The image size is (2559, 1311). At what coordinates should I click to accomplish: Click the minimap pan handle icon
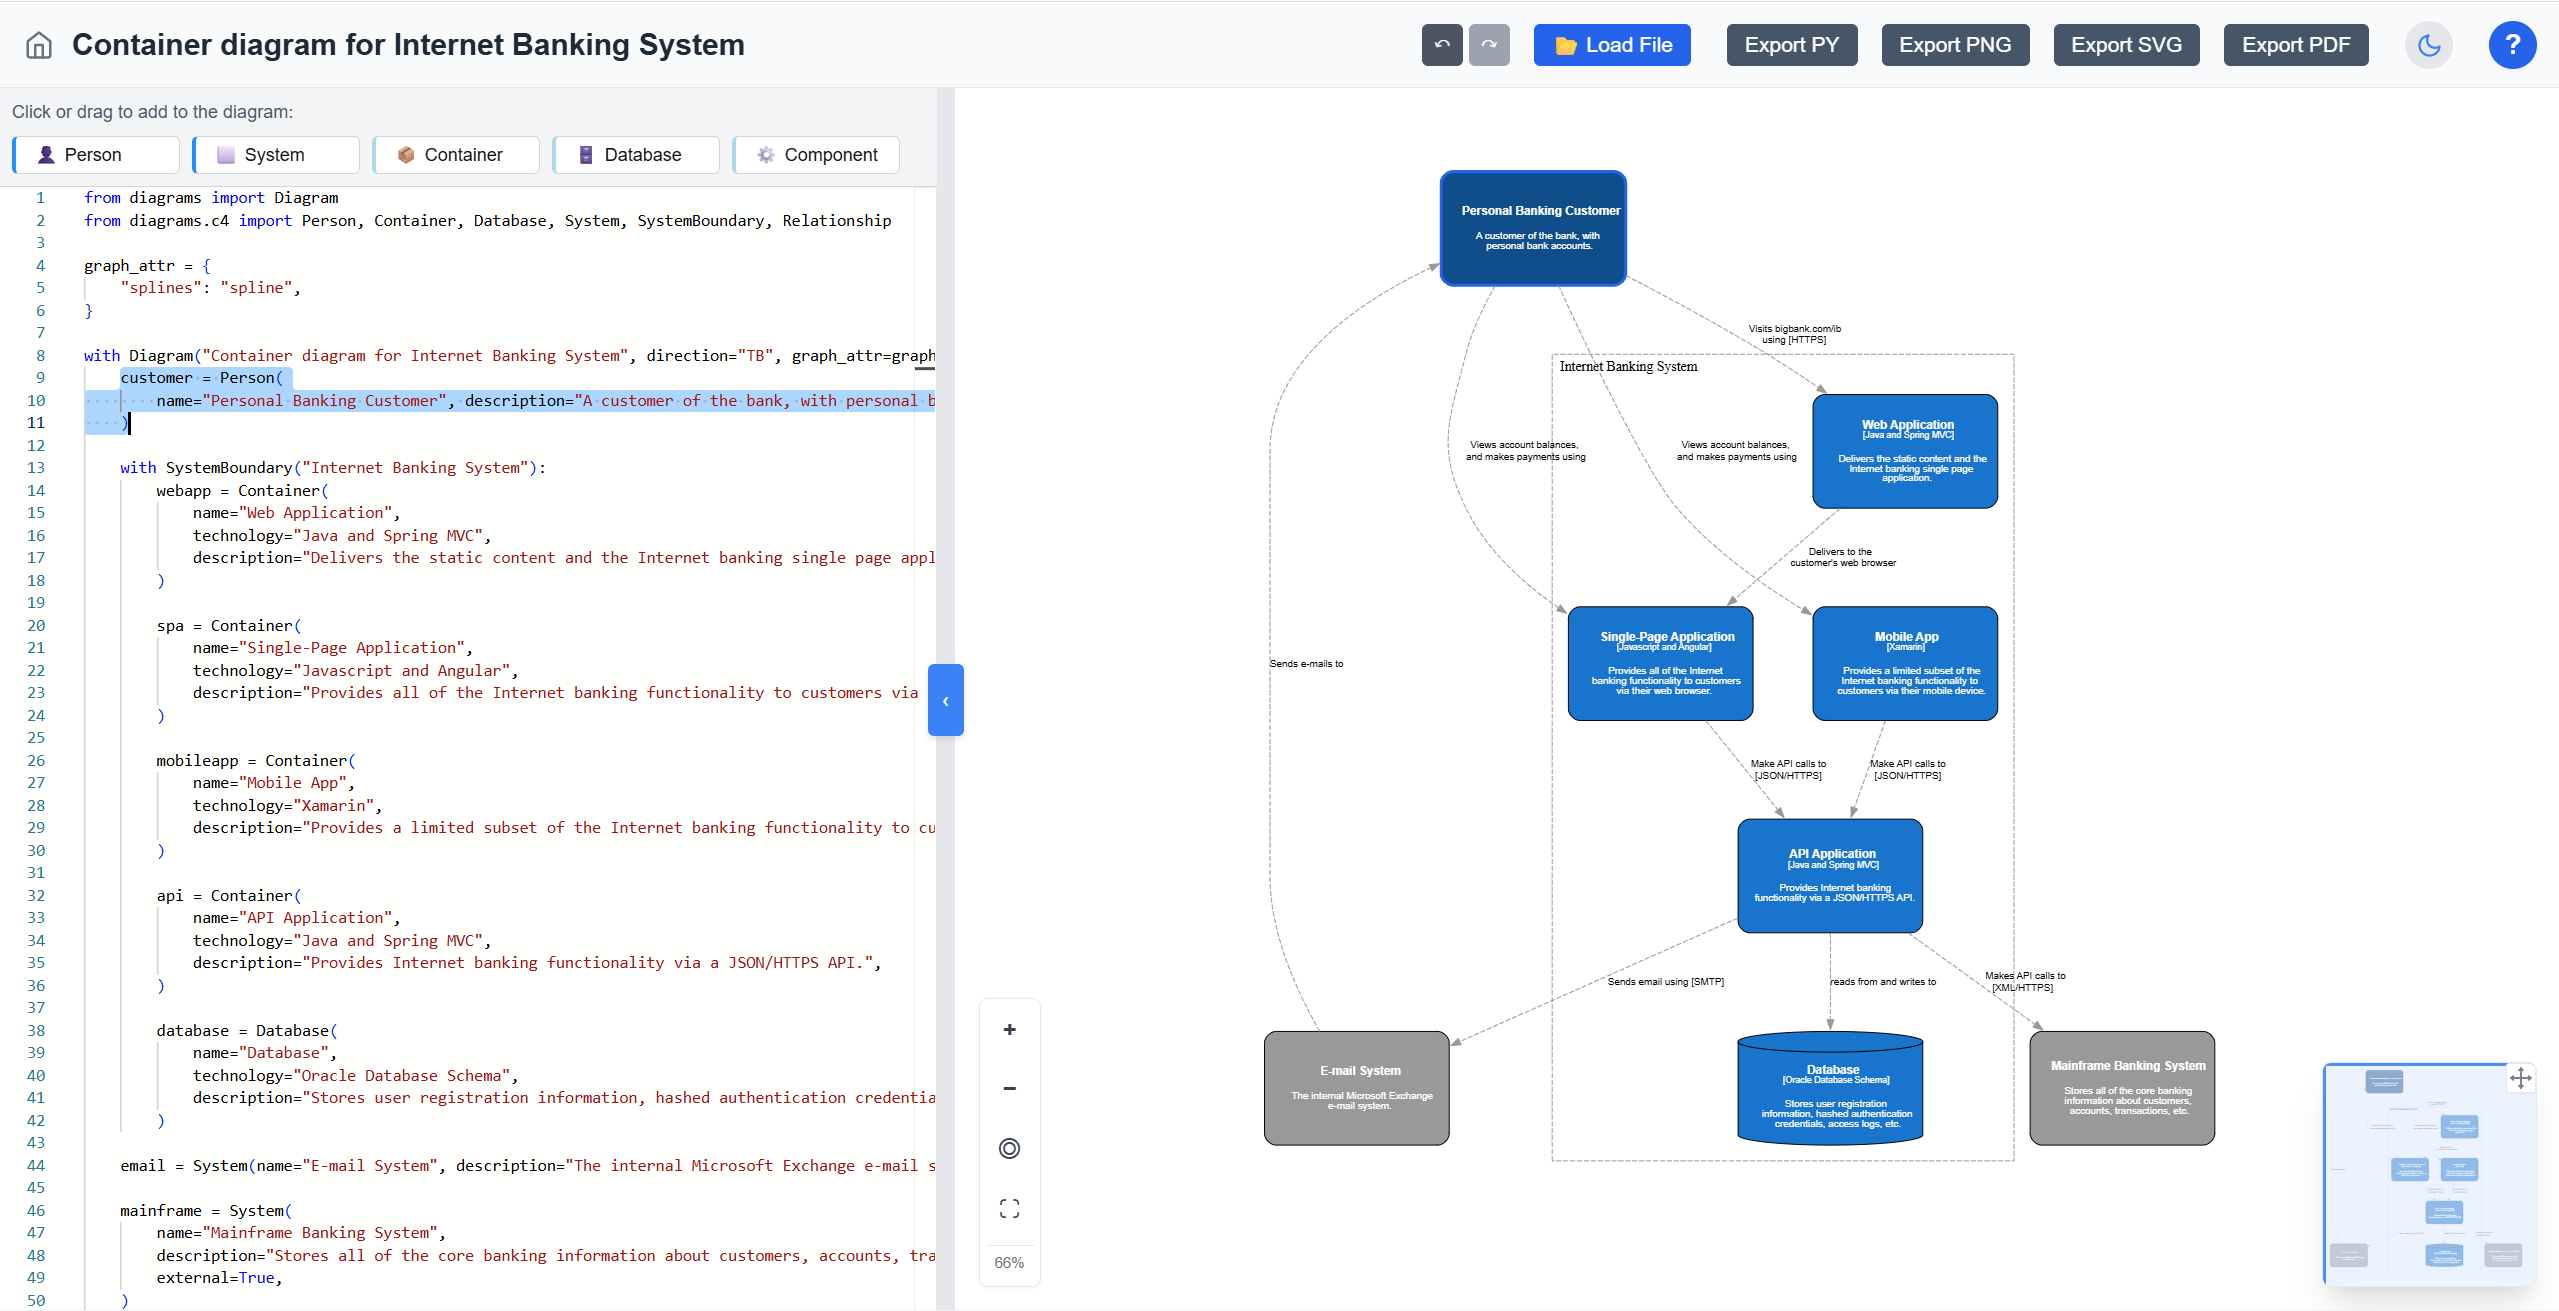[x=2522, y=1078]
